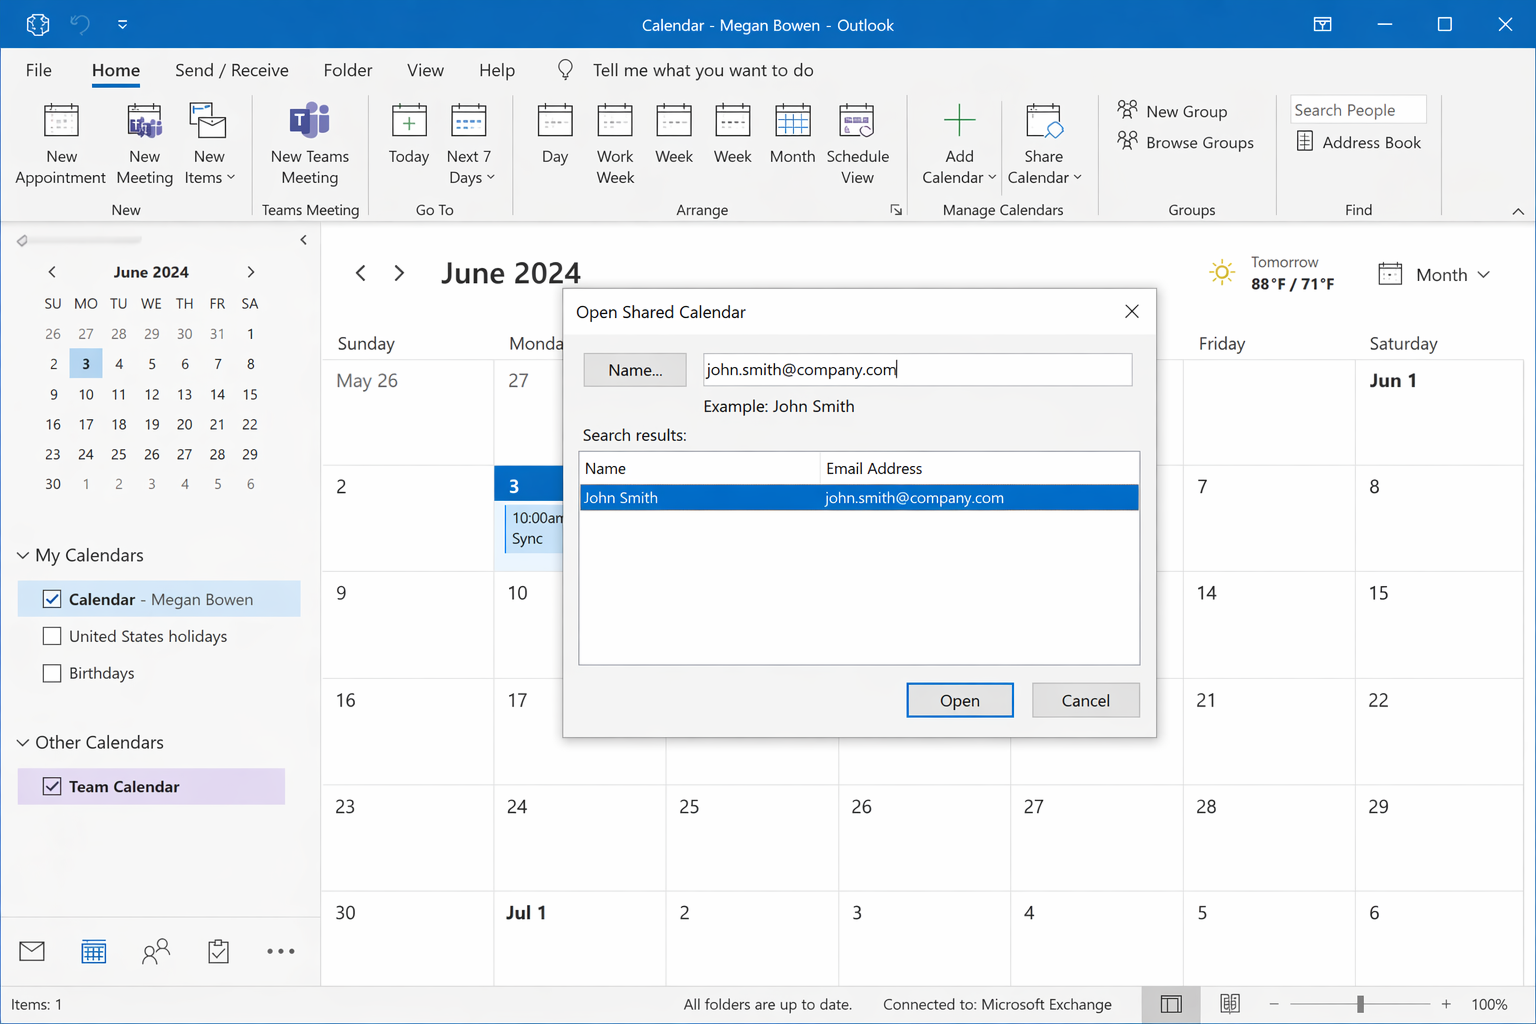Click Open in the shared calendar dialog
This screenshot has width=1536, height=1024.
(x=959, y=700)
